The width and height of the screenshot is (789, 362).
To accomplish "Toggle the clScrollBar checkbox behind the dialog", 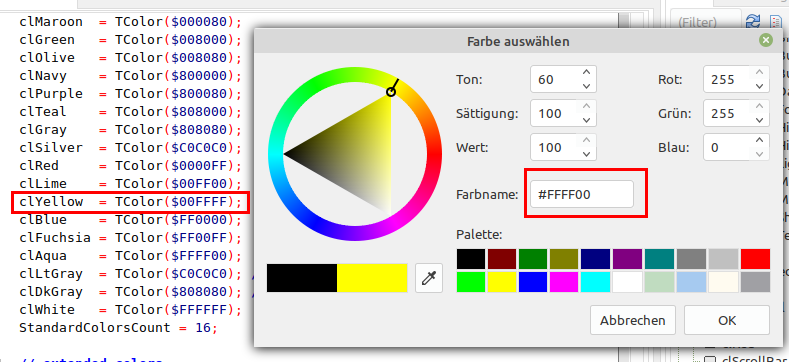I will click(710, 359).
